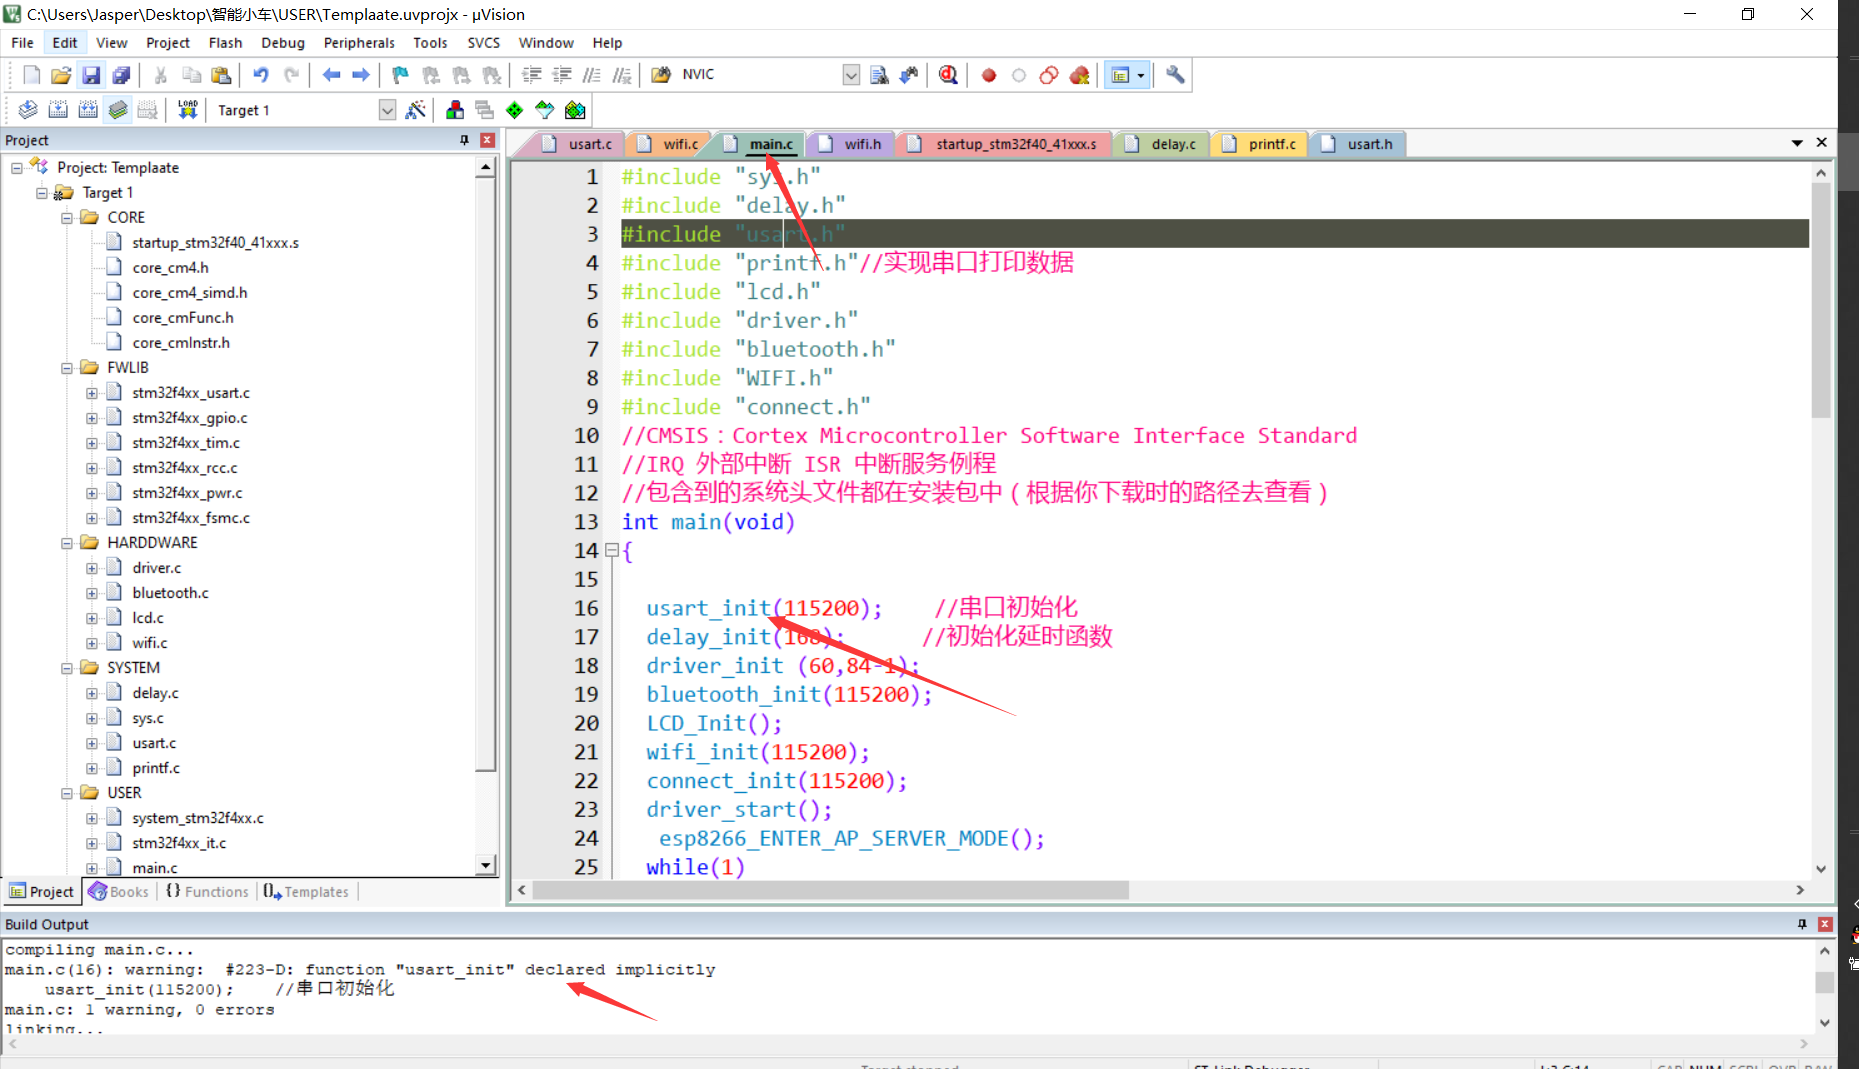Download code to flash with LOAD icon

(187, 110)
